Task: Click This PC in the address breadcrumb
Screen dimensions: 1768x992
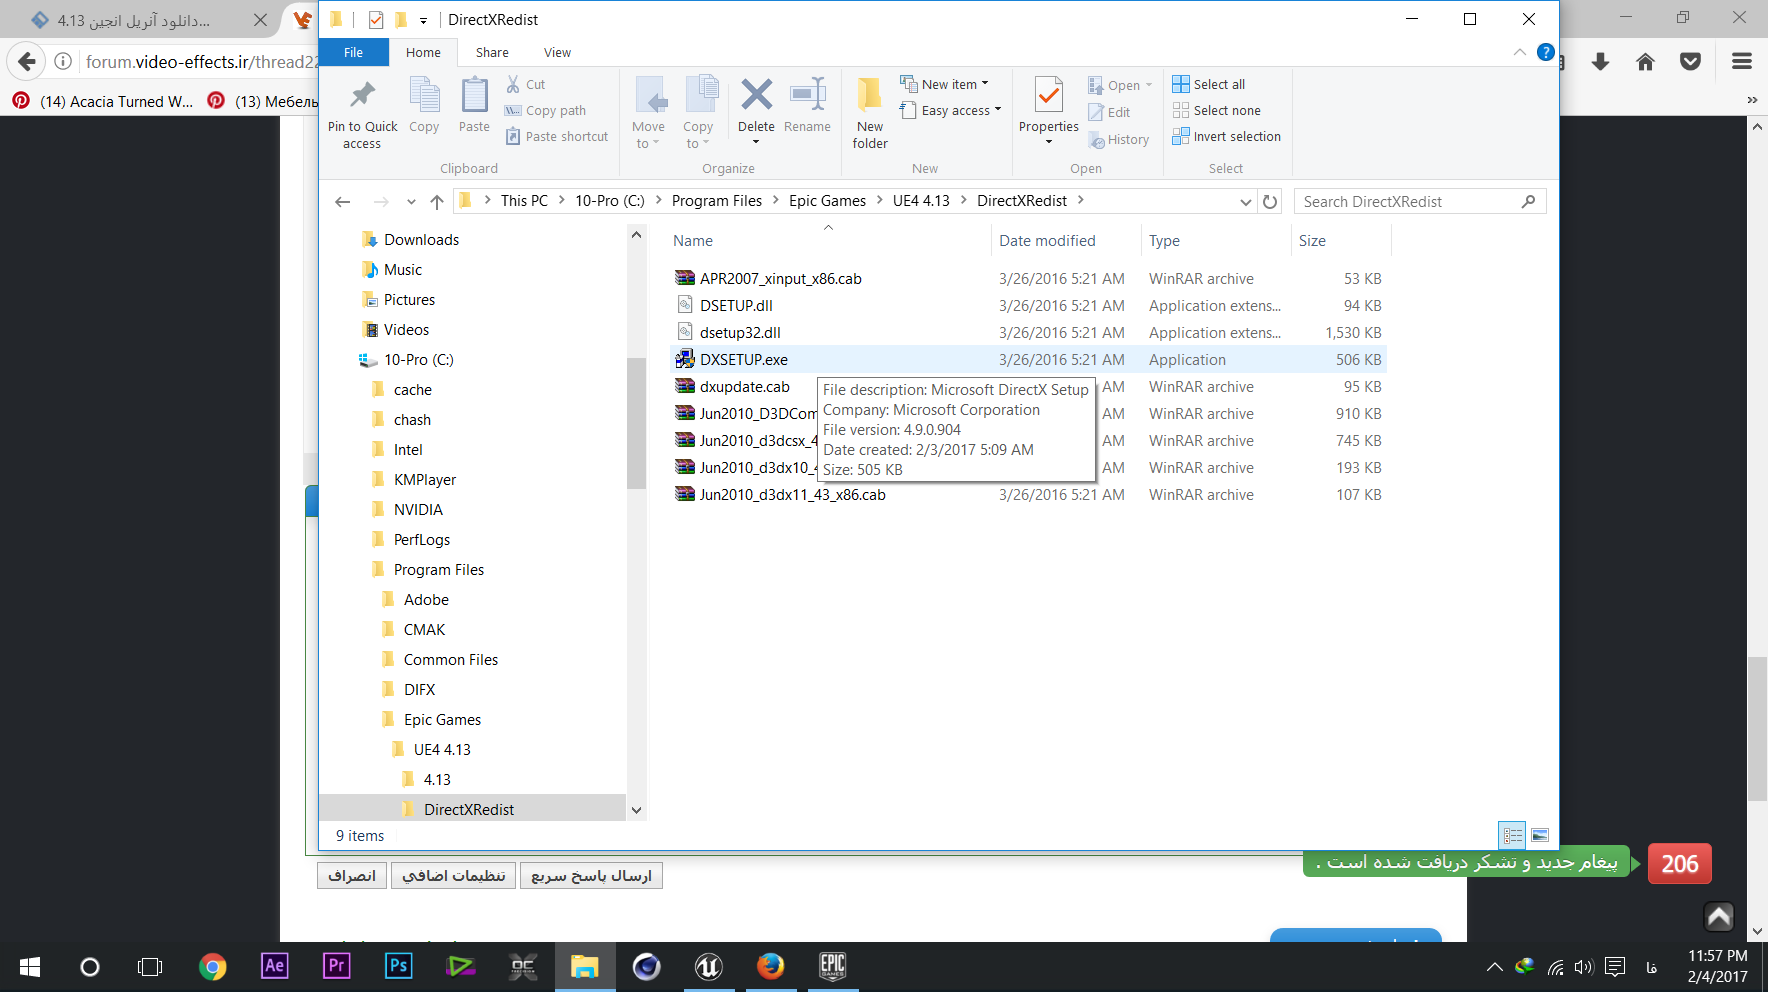Action: tap(524, 200)
